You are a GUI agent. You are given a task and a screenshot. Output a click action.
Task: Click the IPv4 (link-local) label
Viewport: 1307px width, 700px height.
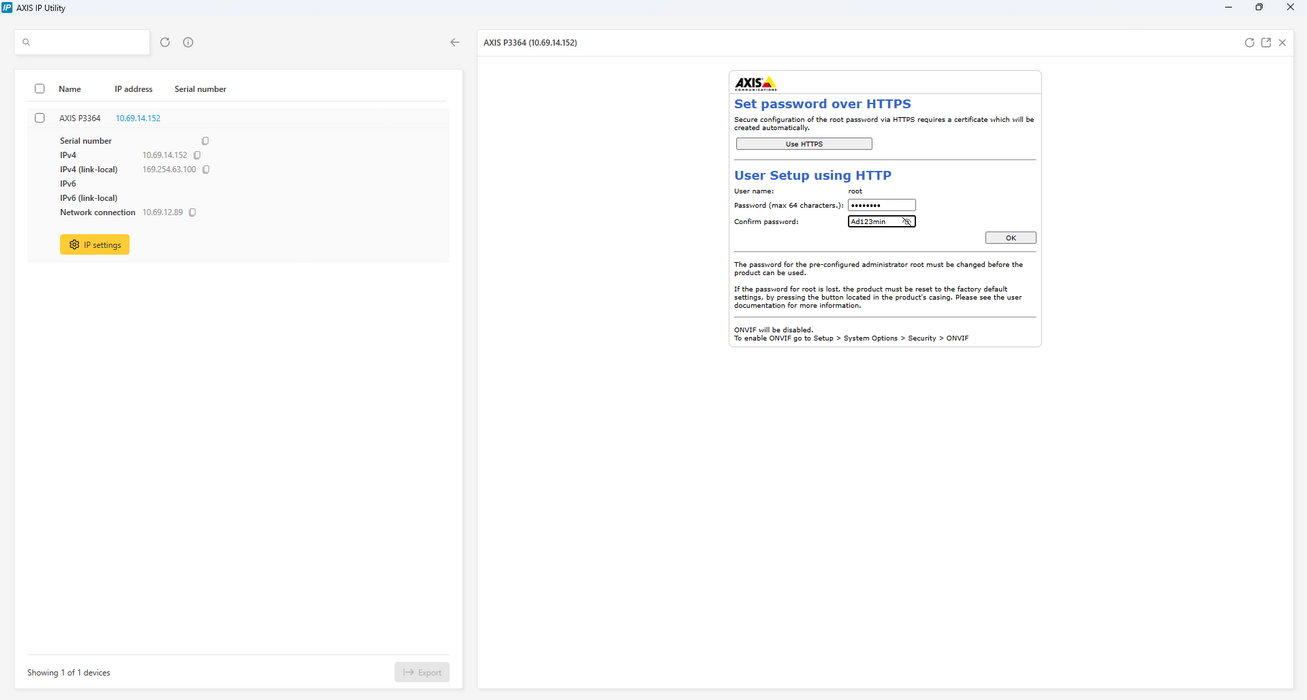pyautogui.click(x=89, y=170)
